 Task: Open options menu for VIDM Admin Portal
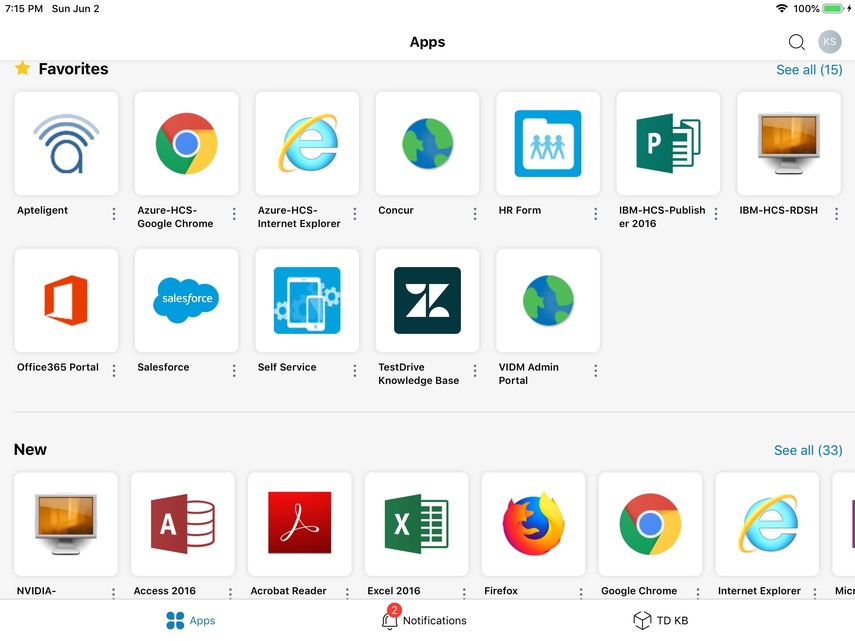595,371
